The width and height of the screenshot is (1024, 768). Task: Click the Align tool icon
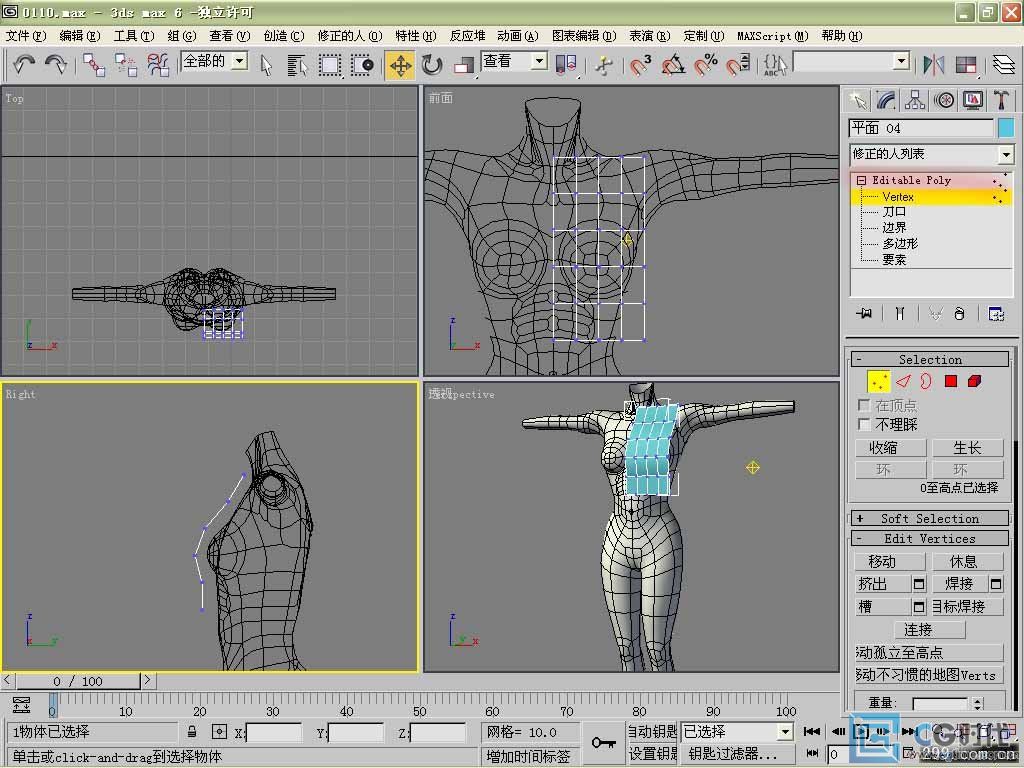pos(965,65)
